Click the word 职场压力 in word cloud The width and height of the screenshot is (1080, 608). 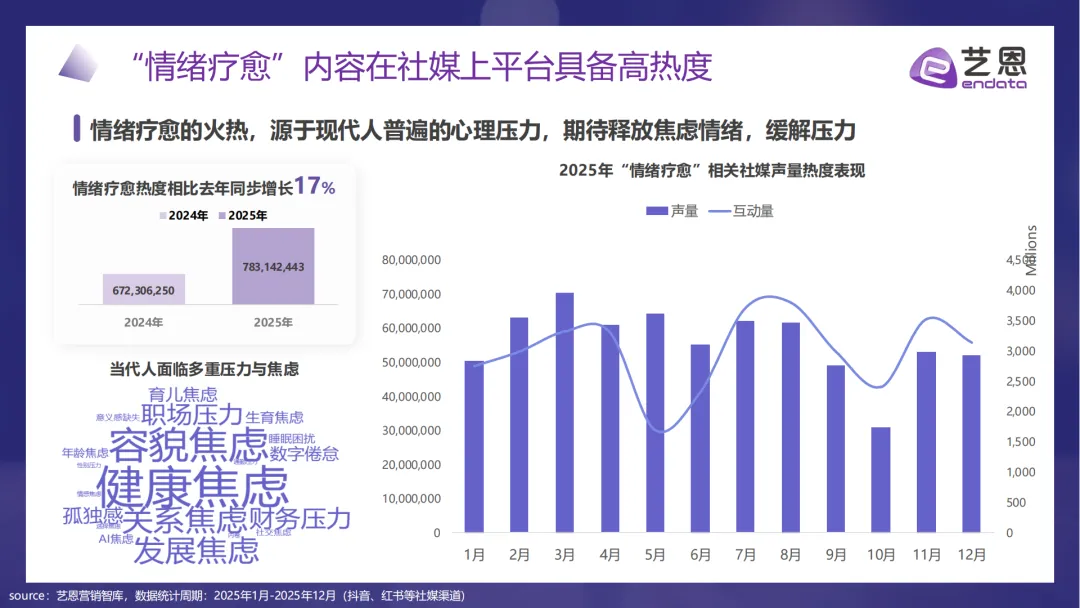192,415
